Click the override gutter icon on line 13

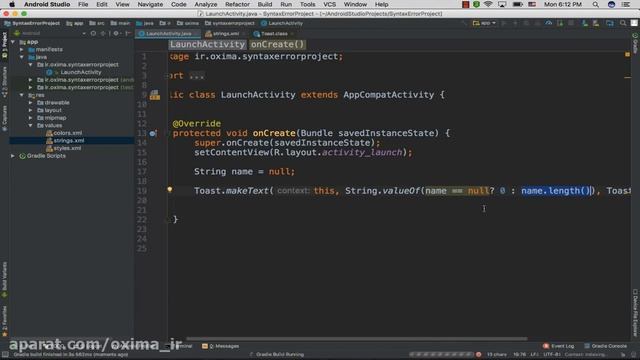pyautogui.click(x=153, y=133)
